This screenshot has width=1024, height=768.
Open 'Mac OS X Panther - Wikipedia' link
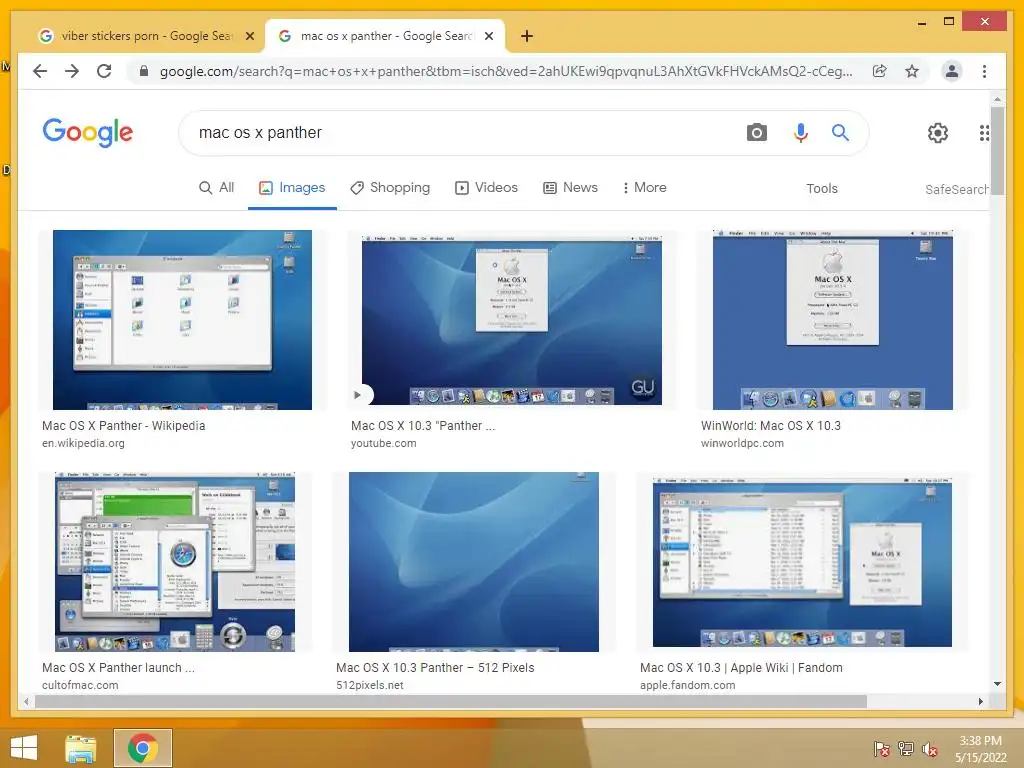point(123,426)
